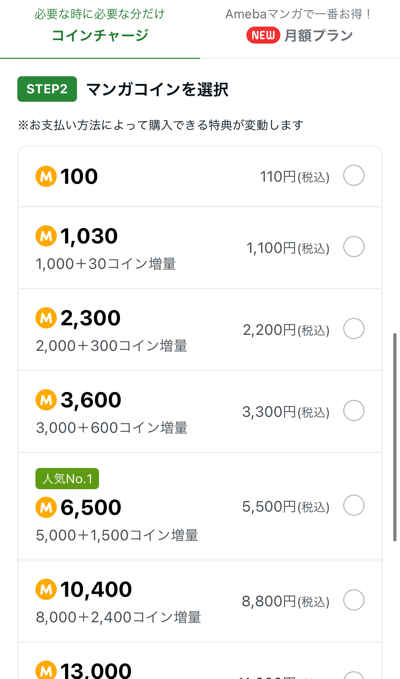Click the 人気No.1 badge
The height and width of the screenshot is (679, 400).
click(x=67, y=479)
